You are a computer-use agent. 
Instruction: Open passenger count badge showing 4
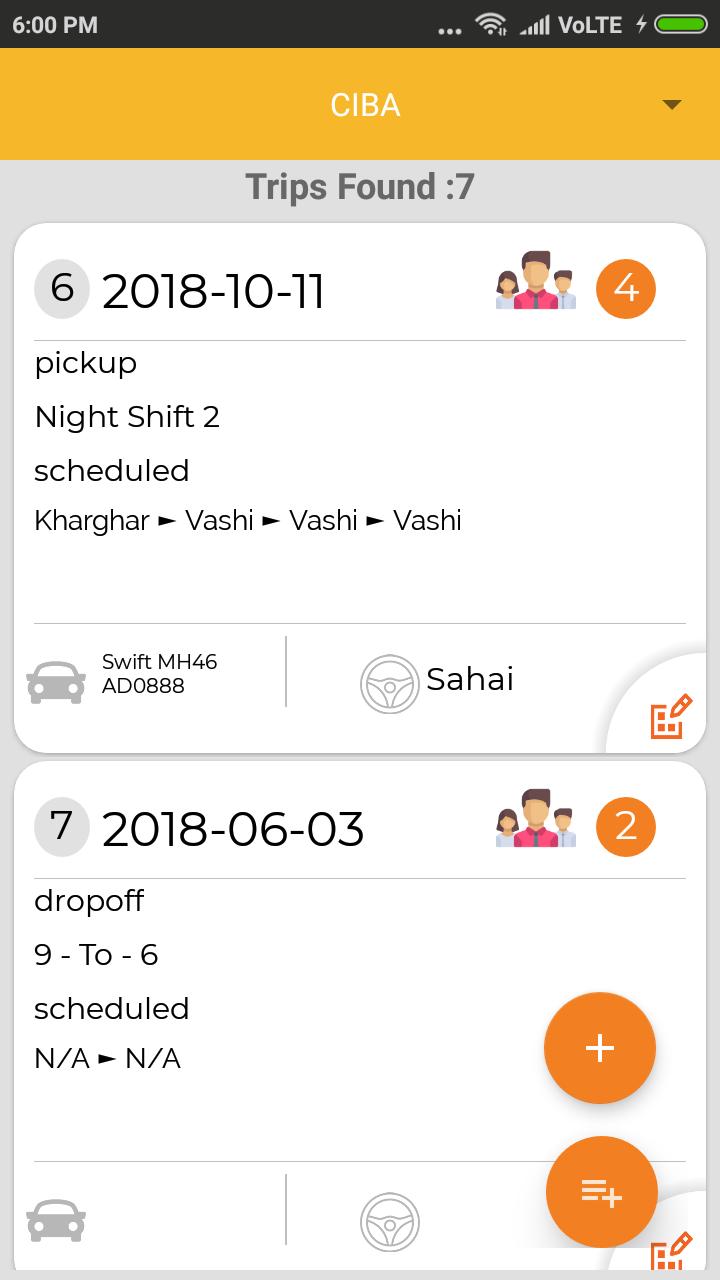pyautogui.click(x=626, y=289)
